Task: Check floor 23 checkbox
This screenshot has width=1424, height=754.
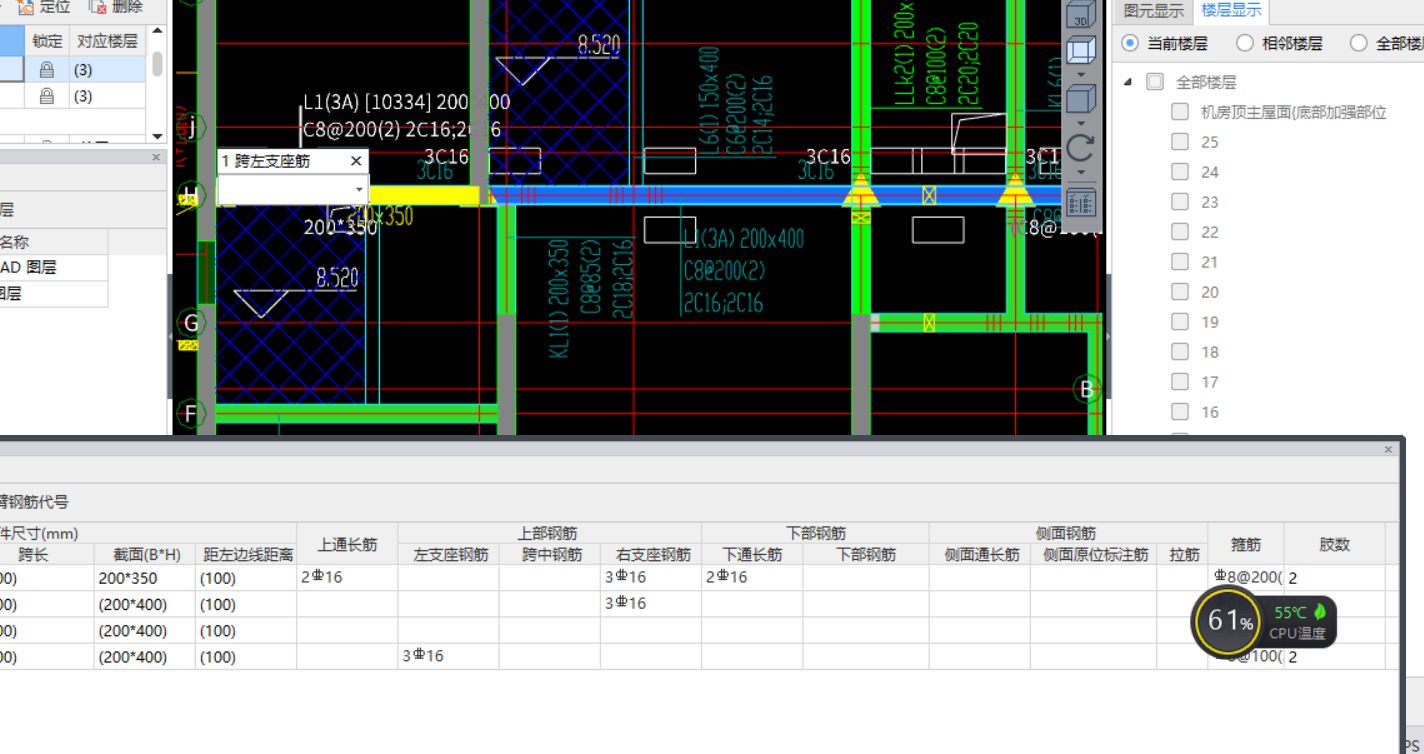Action: pos(1180,202)
